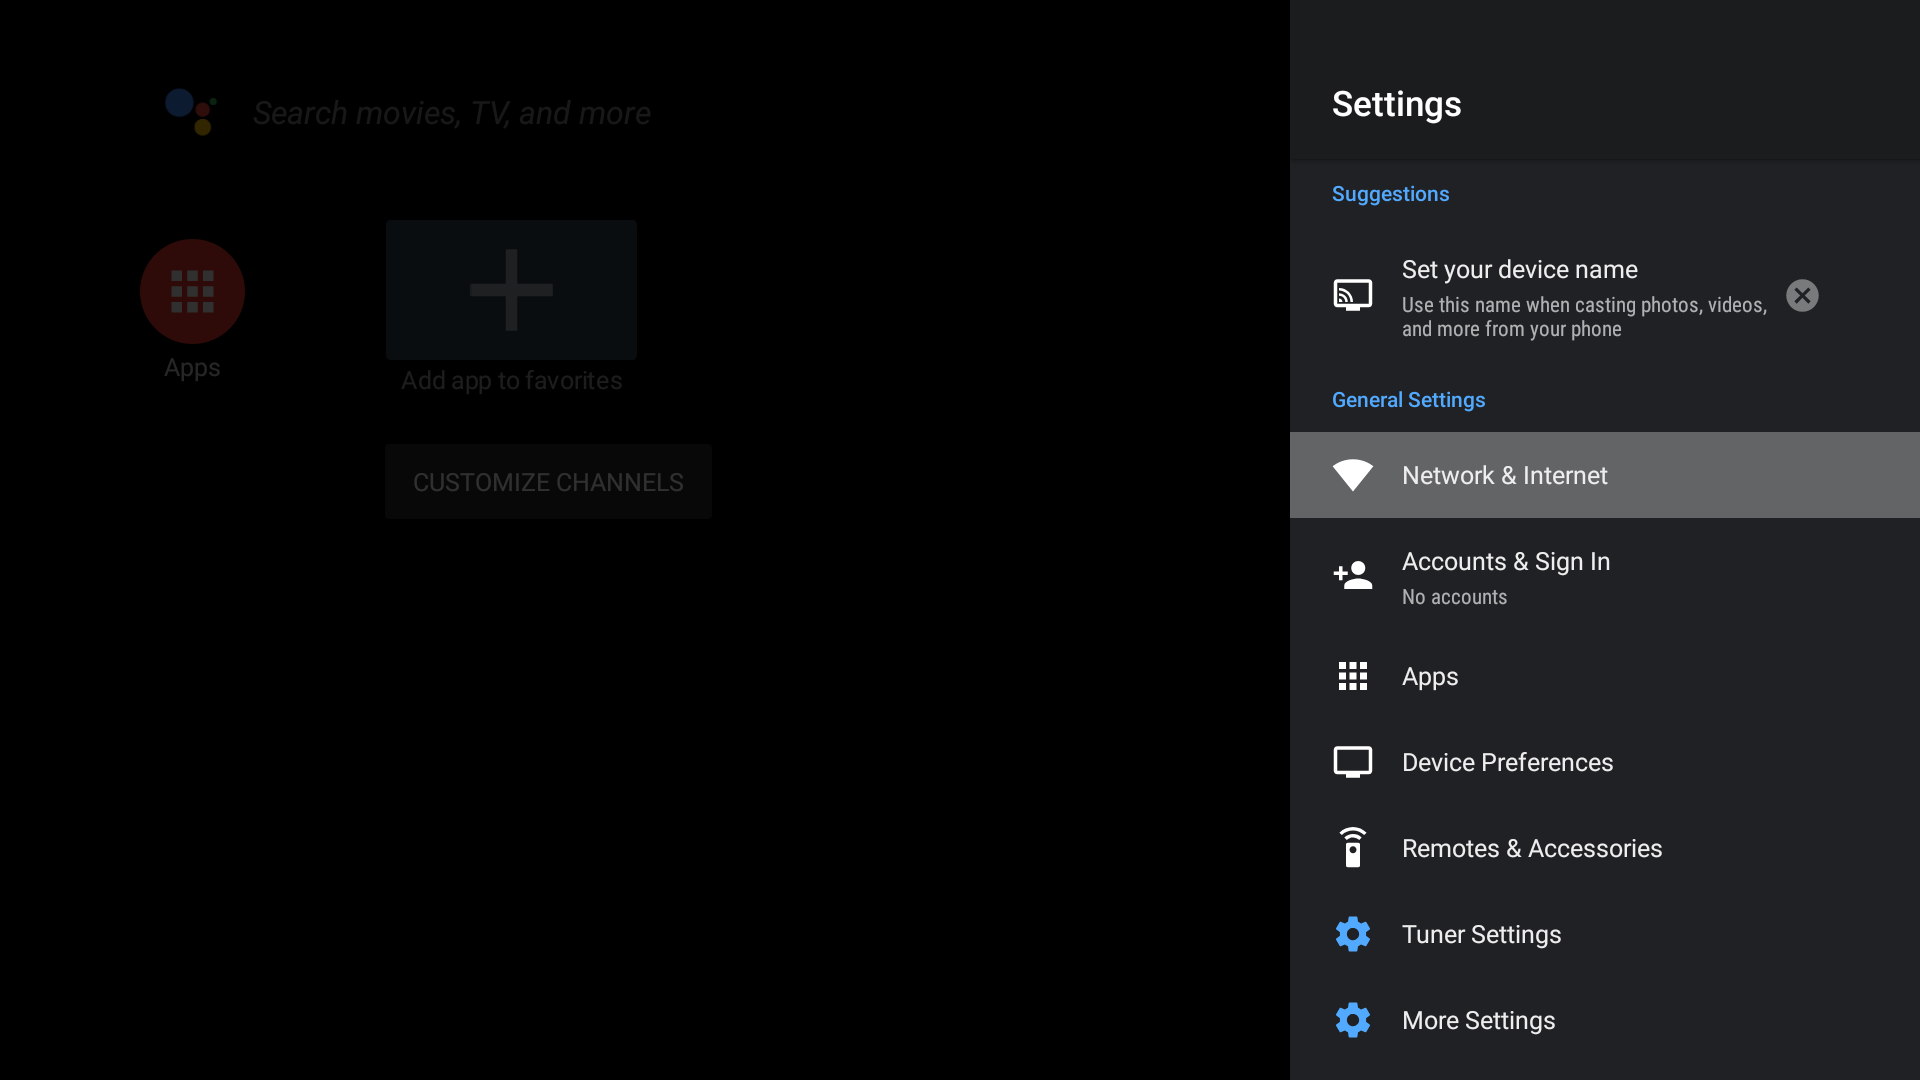Select the Remotes & Accessories remote icon

1352,847
